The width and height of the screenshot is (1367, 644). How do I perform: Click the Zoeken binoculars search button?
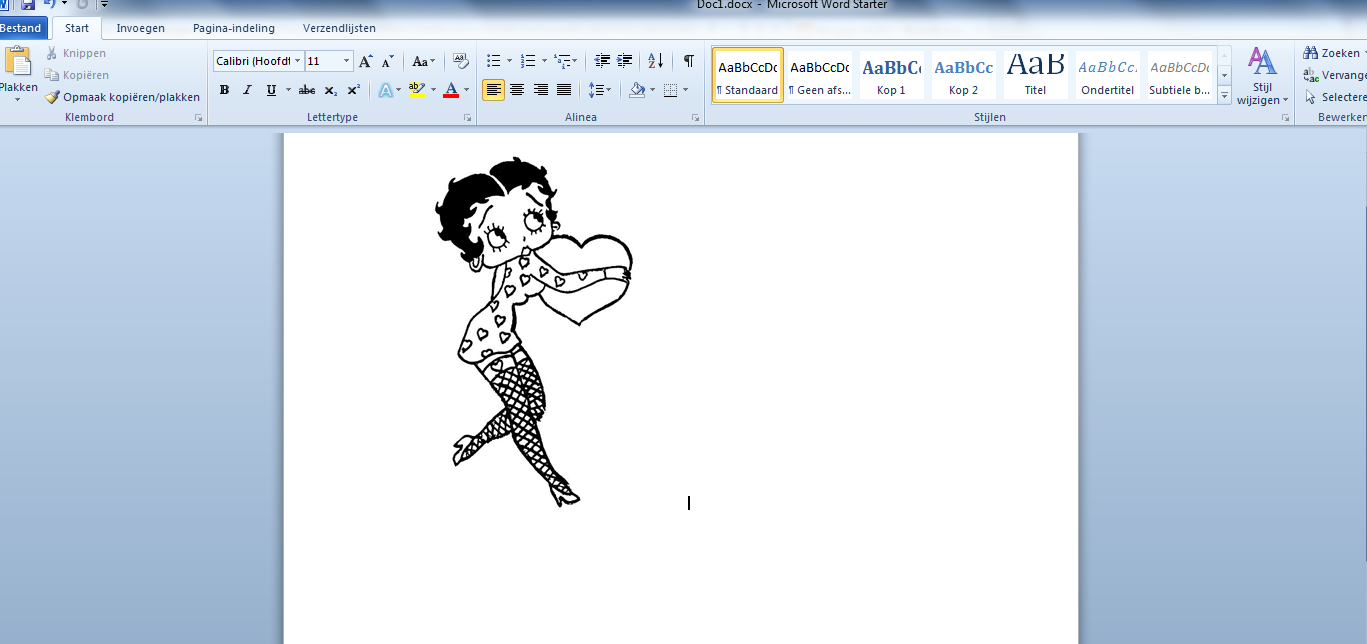point(1333,53)
